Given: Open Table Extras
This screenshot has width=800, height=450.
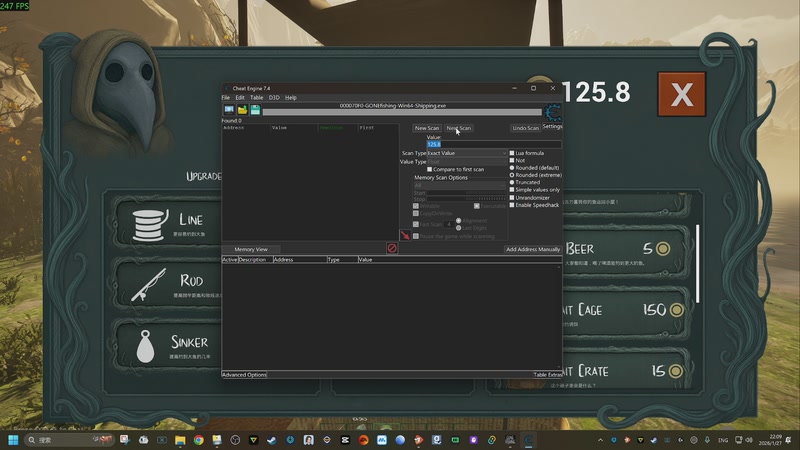Looking at the screenshot, I should (x=547, y=374).
